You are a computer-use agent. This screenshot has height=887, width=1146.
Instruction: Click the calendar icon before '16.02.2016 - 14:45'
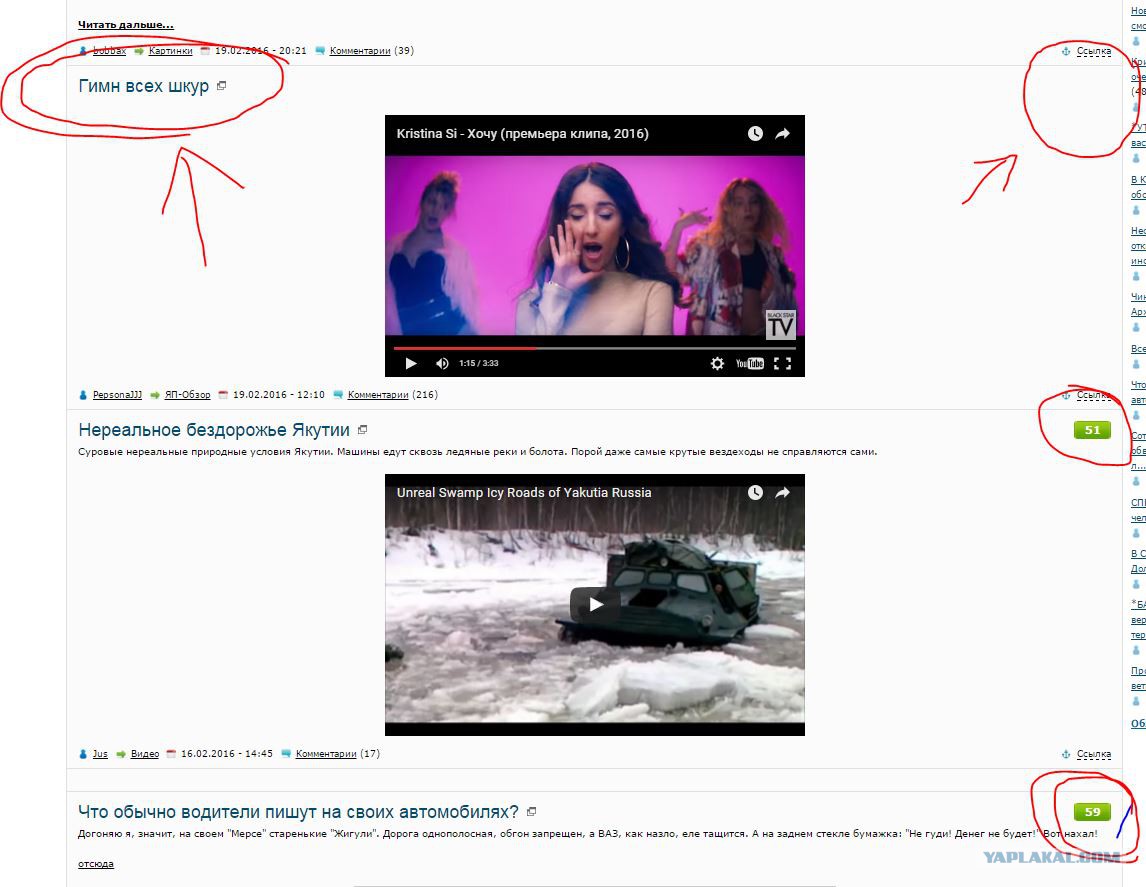[x=172, y=753]
